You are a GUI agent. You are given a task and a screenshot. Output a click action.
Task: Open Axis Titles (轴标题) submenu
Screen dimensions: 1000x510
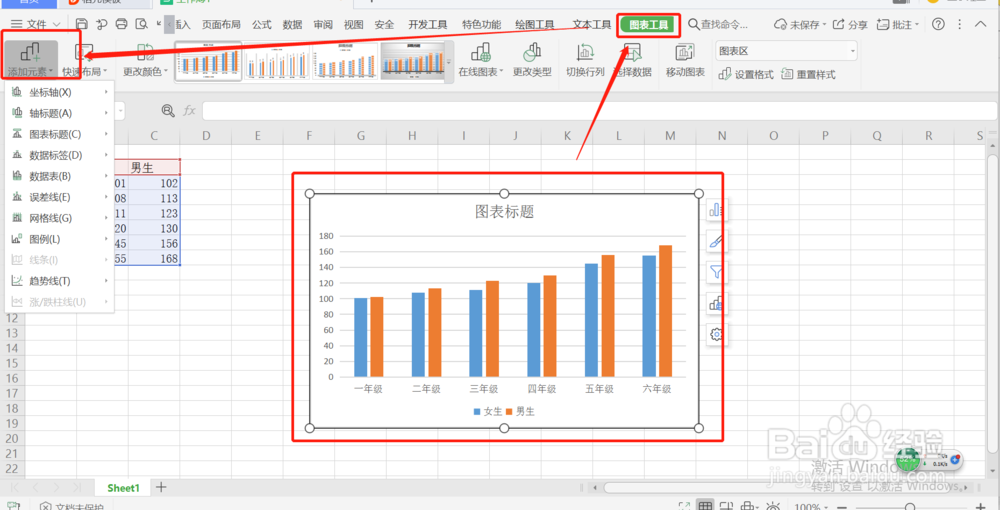[59, 113]
